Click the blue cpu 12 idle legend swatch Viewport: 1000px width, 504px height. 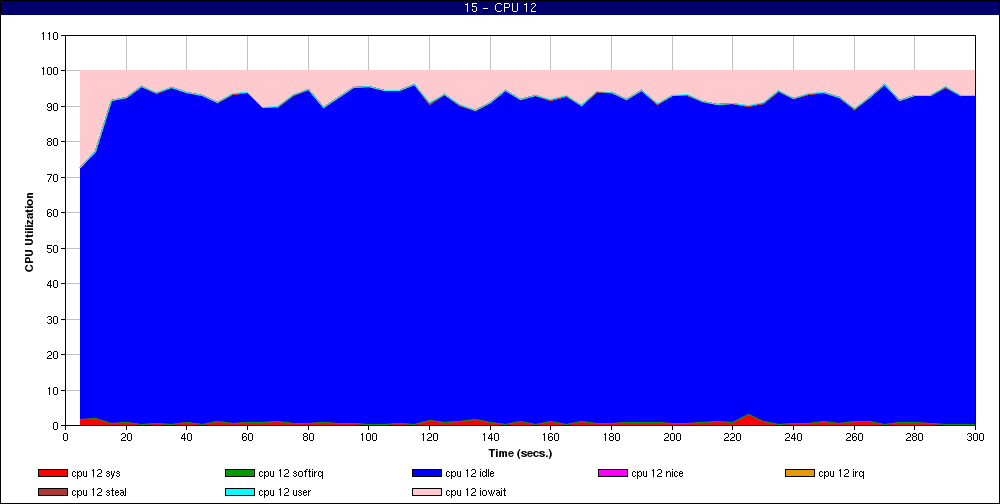(x=427, y=473)
